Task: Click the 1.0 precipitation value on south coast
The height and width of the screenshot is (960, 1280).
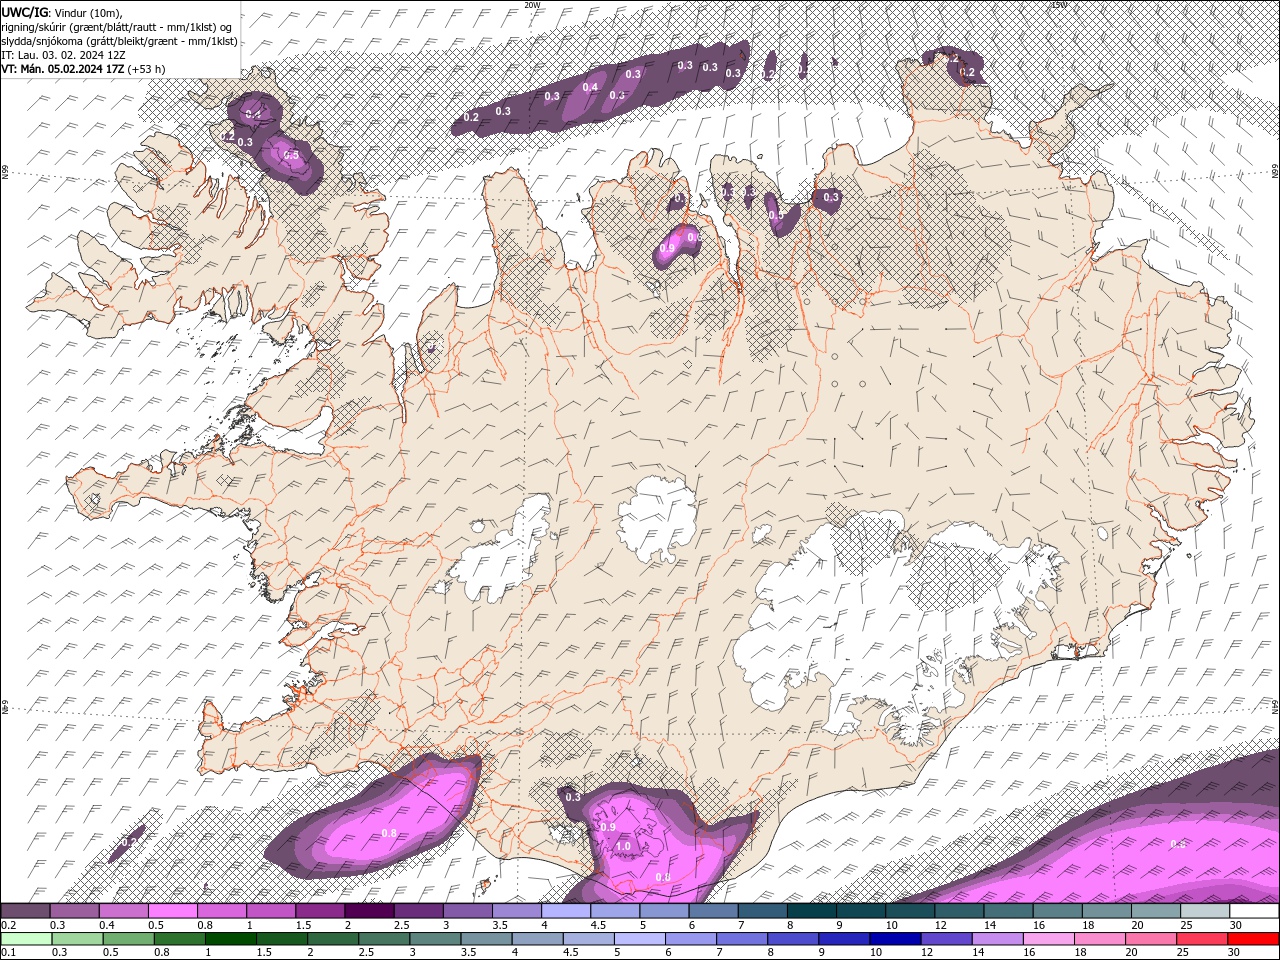Action: (x=623, y=847)
